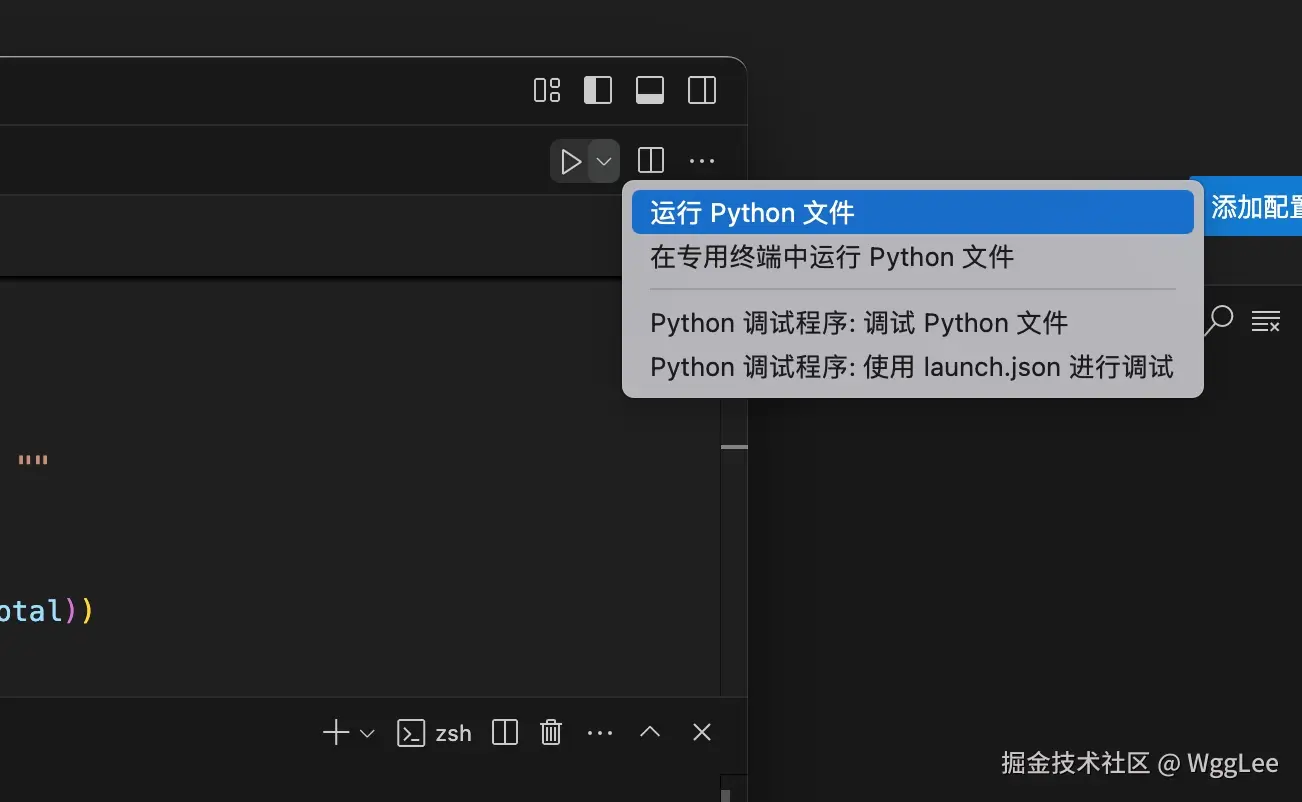Open terminal panel More Actions ellipsis
This screenshot has width=1302, height=802.
tap(600, 733)
